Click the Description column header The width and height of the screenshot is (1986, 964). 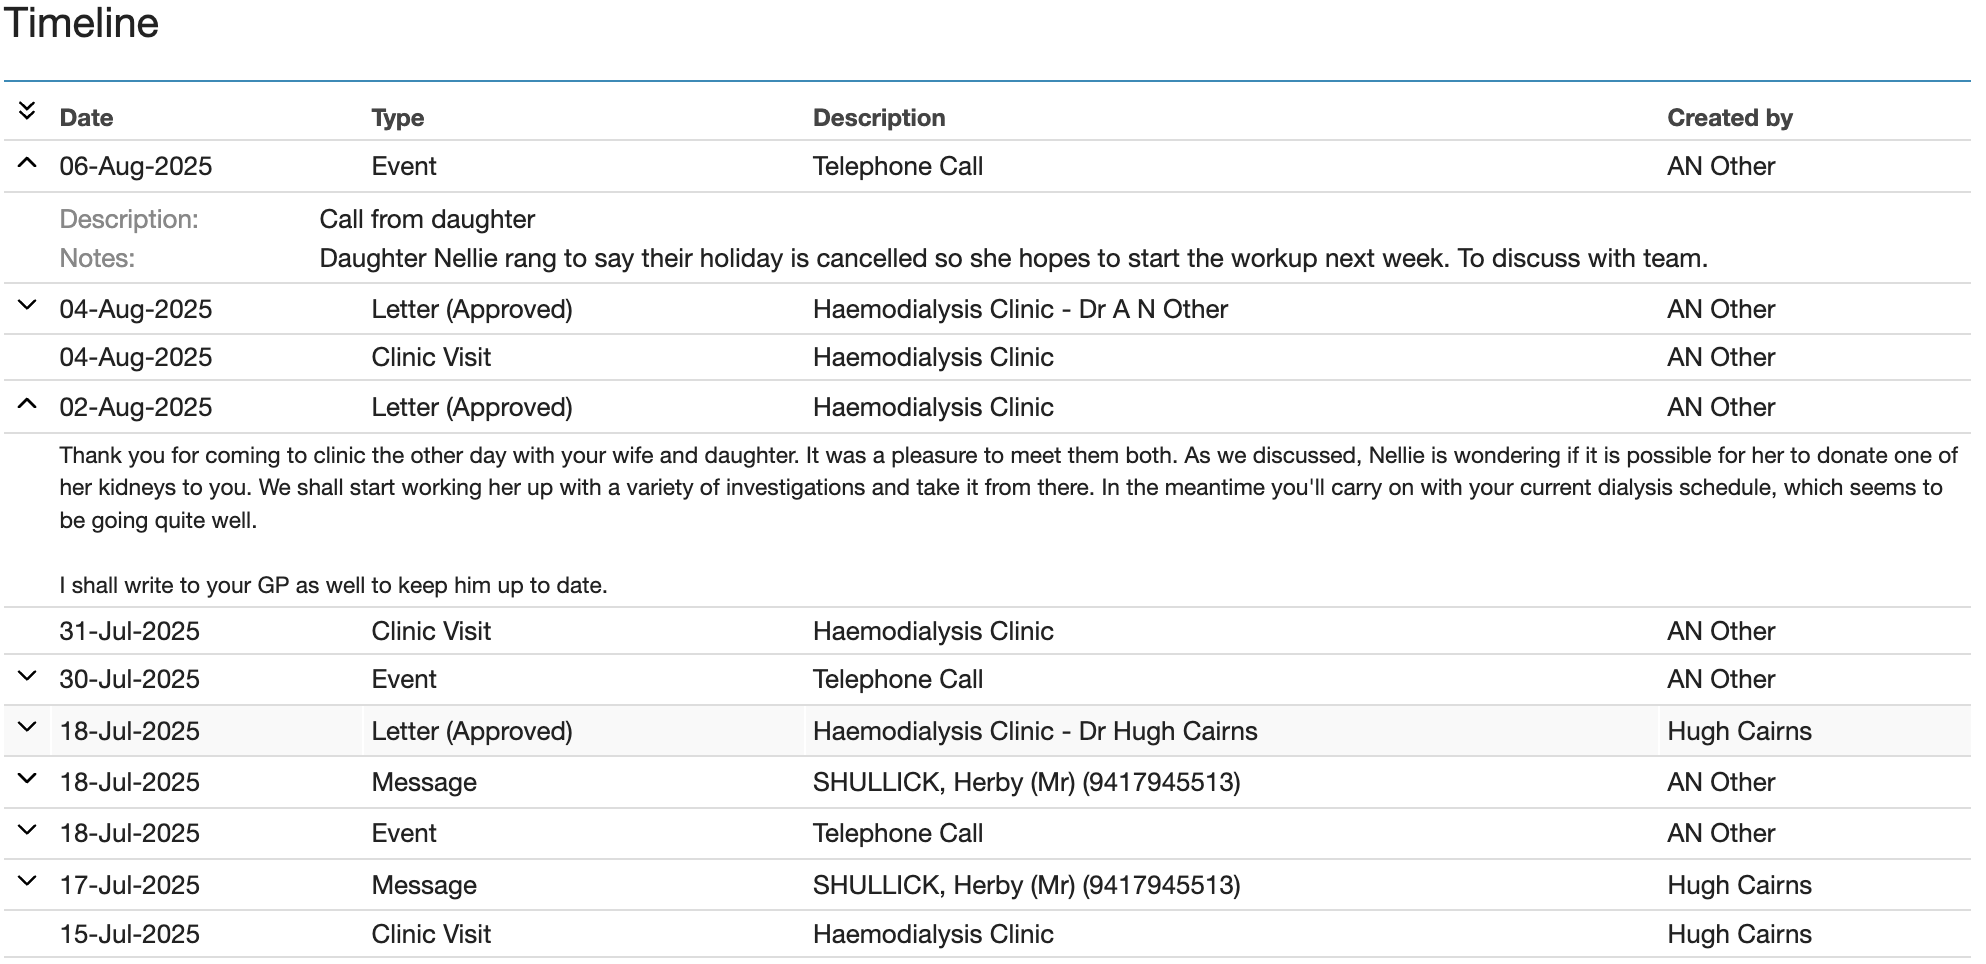(x=878, y=118)
